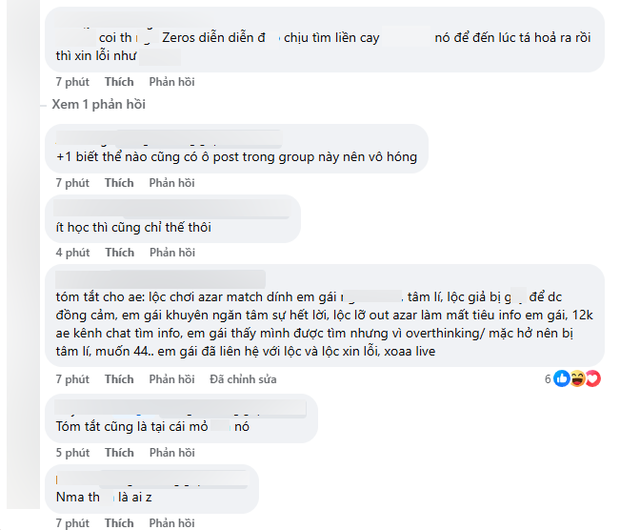Reply to the "tóm tắt cho ae" comment
The height and width of the screenshot is (530, 640).
[x=171, y=379]
